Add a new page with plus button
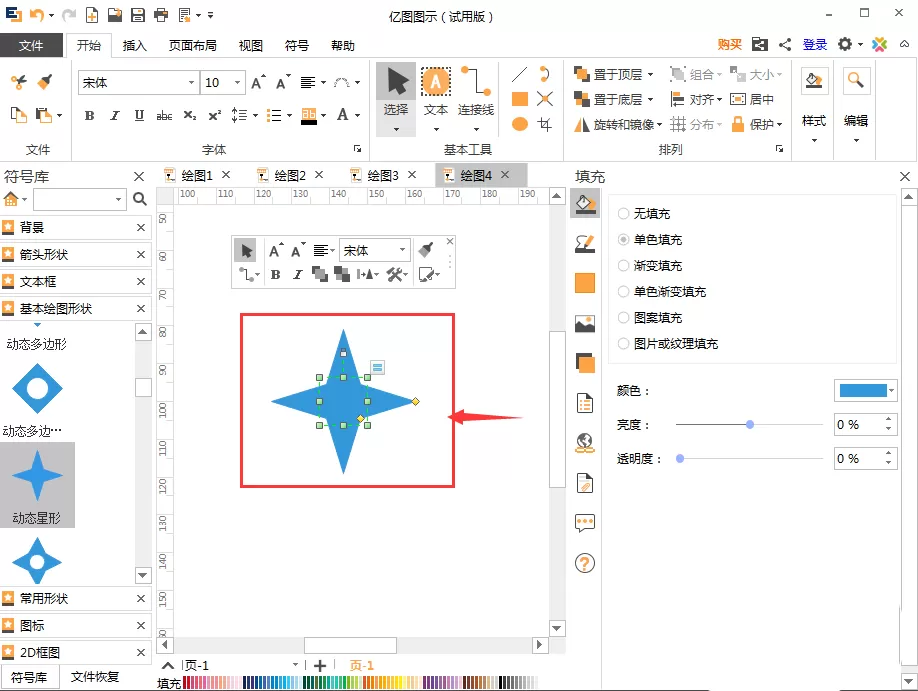 (320, 666)
